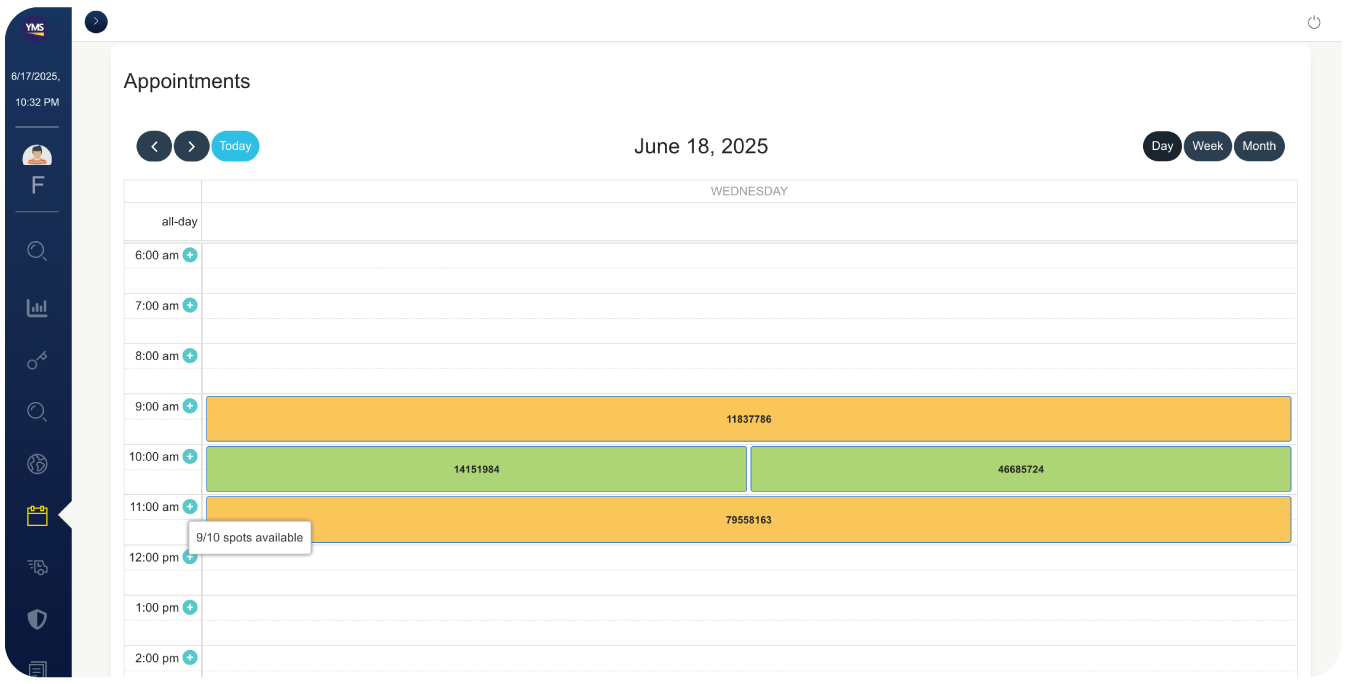
Task: Click the first magnifier search sidebar icon
Action: pyautogui.click(x=37, y=251)
